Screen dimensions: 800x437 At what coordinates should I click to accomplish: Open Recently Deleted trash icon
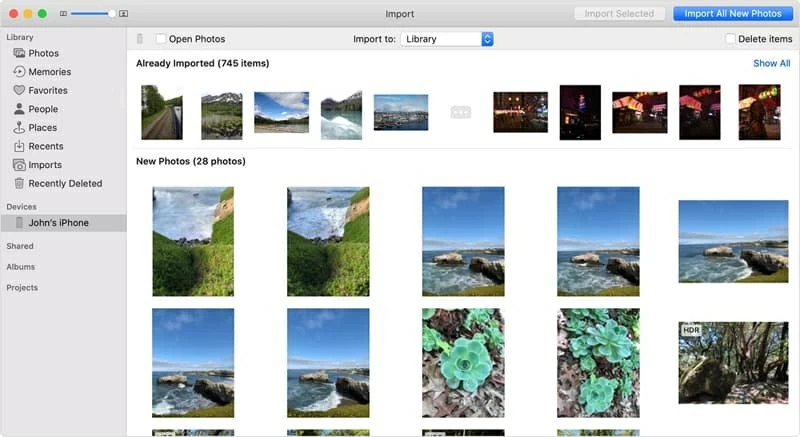[x=19, y=184]
